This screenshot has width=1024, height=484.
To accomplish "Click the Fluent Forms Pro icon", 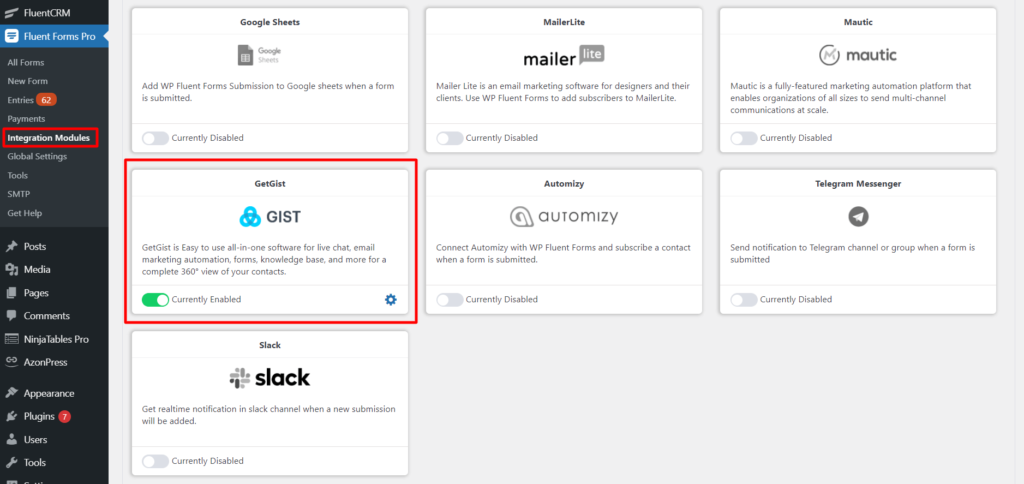I will point(11,37).
